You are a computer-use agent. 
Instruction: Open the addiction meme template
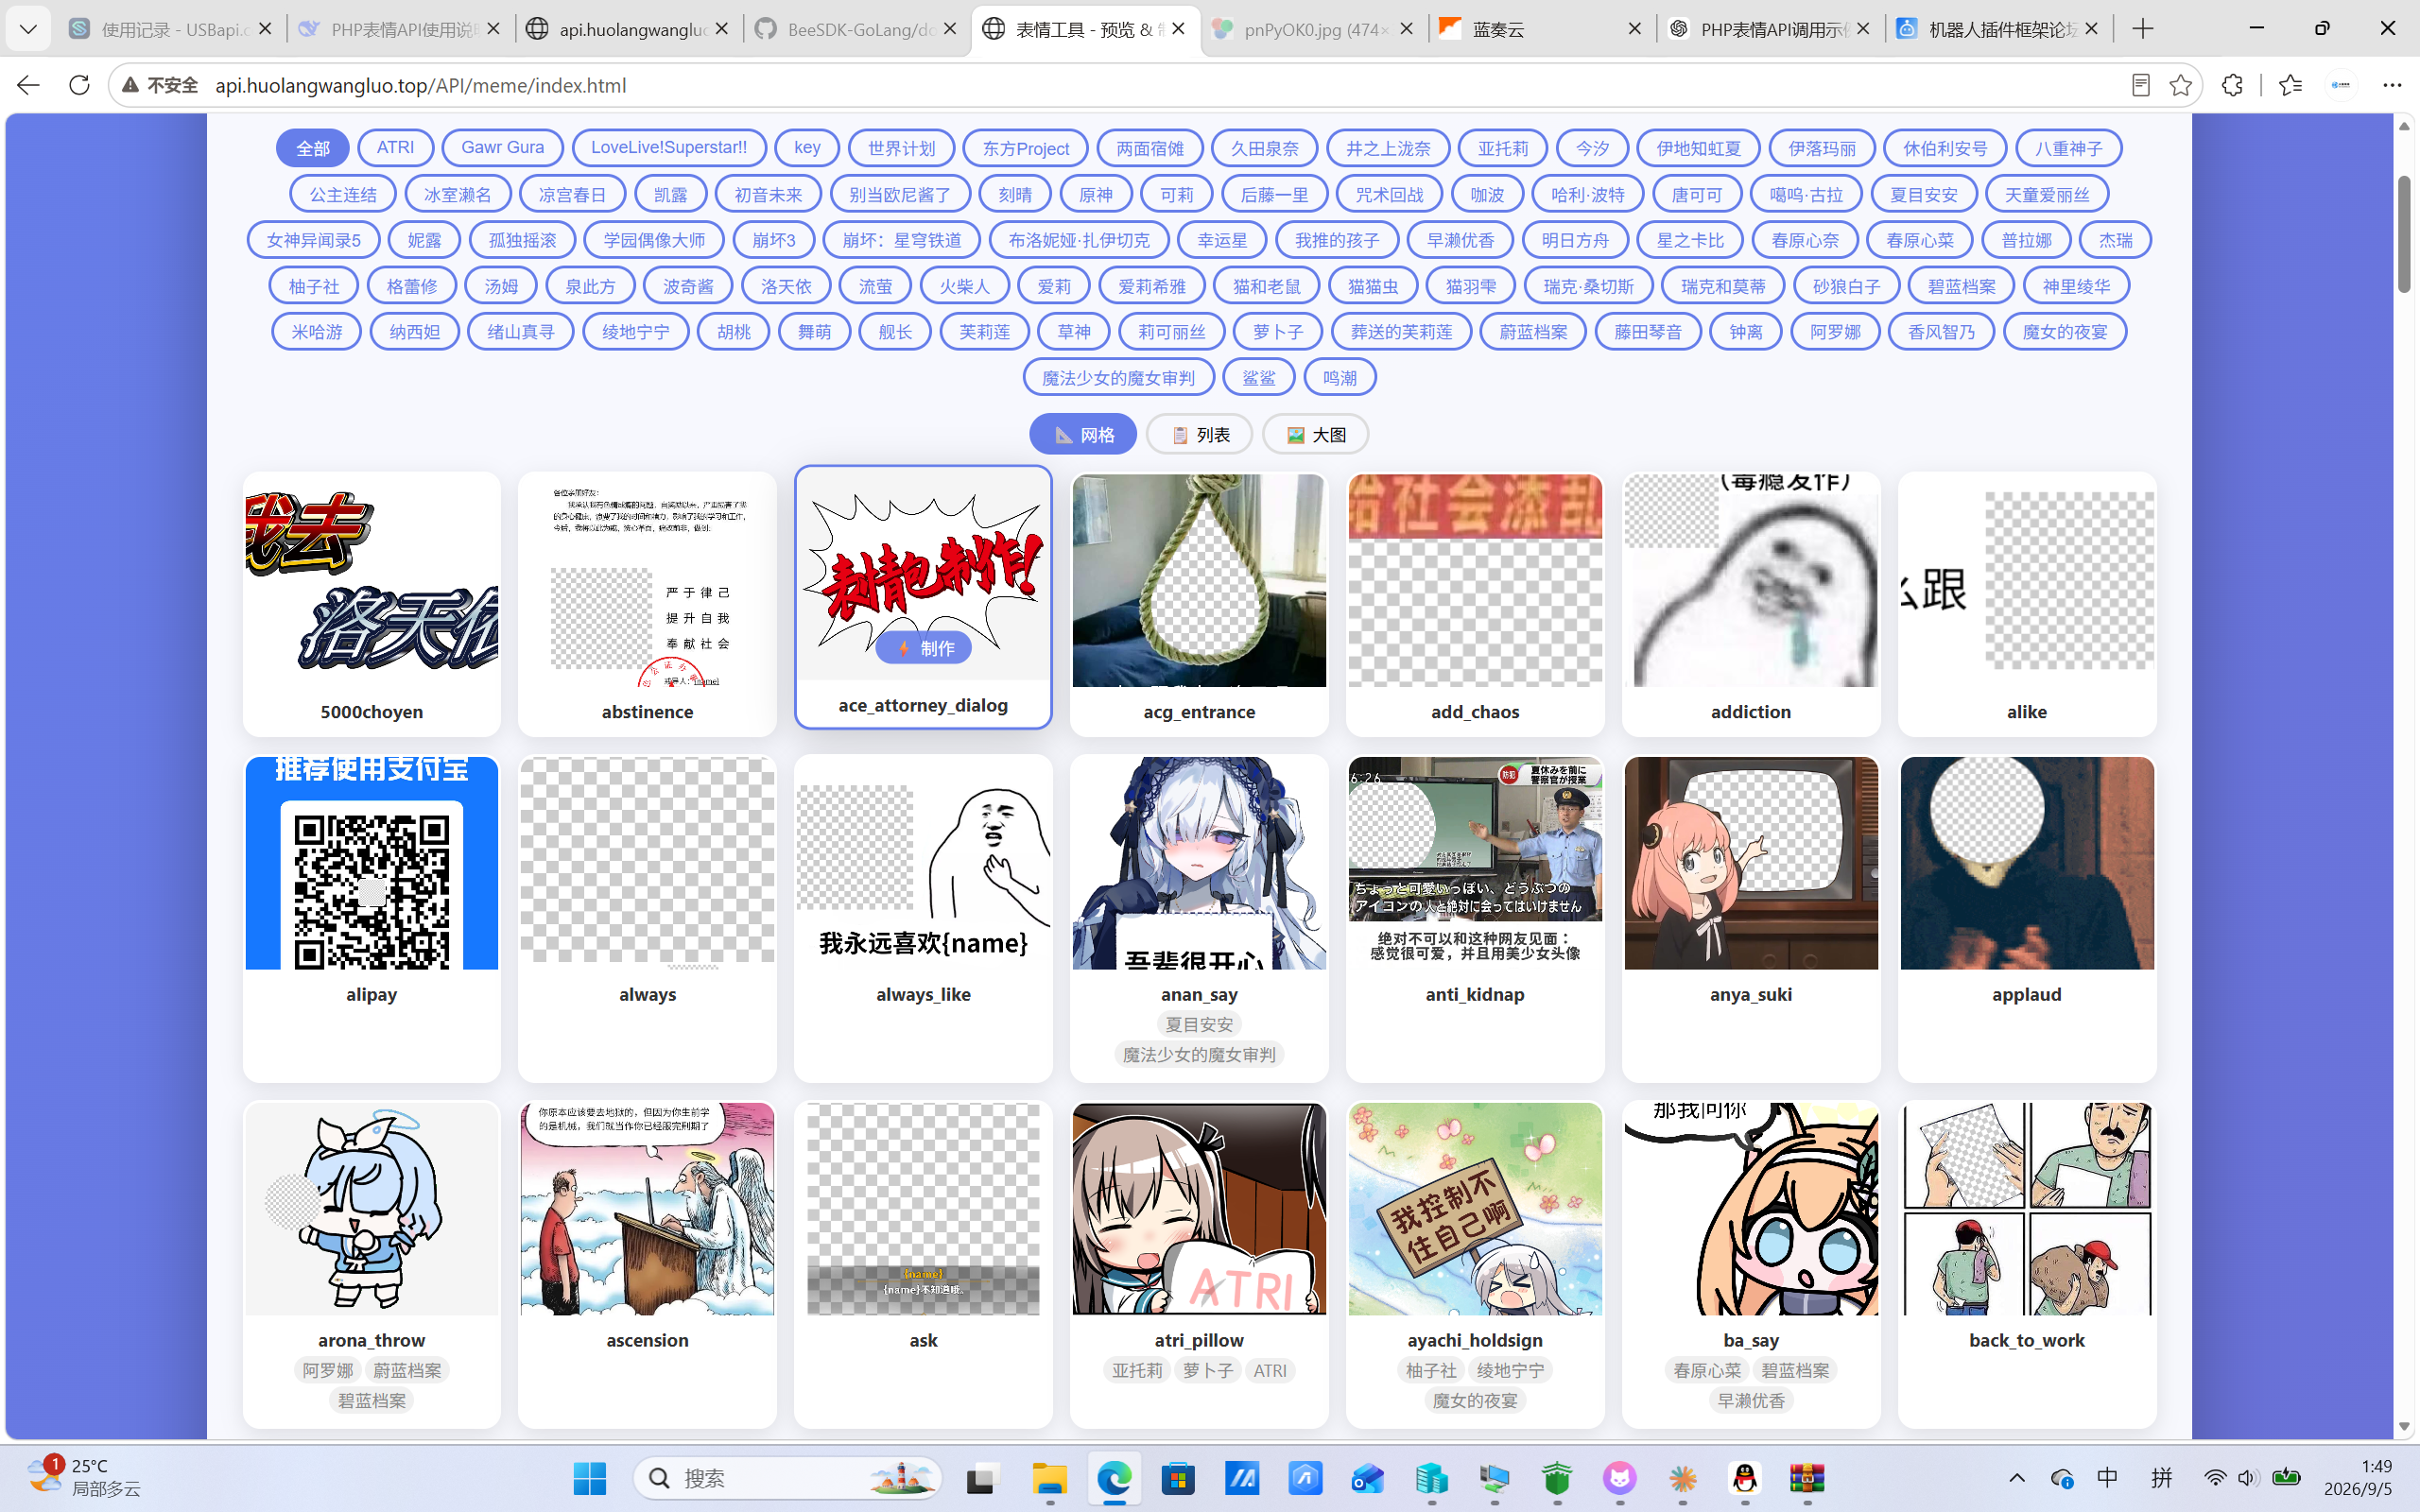point(1751,604)
